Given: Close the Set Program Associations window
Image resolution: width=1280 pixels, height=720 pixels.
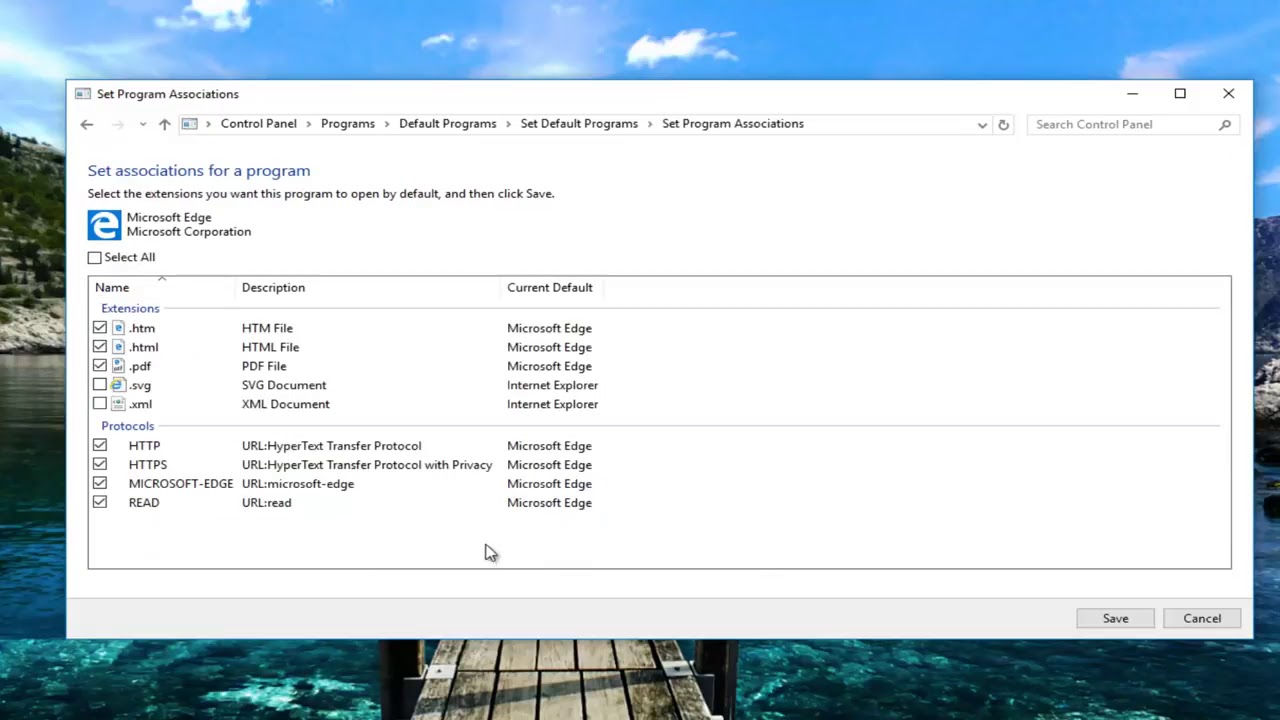Looking at the screenshot, I should point(1228,94).
